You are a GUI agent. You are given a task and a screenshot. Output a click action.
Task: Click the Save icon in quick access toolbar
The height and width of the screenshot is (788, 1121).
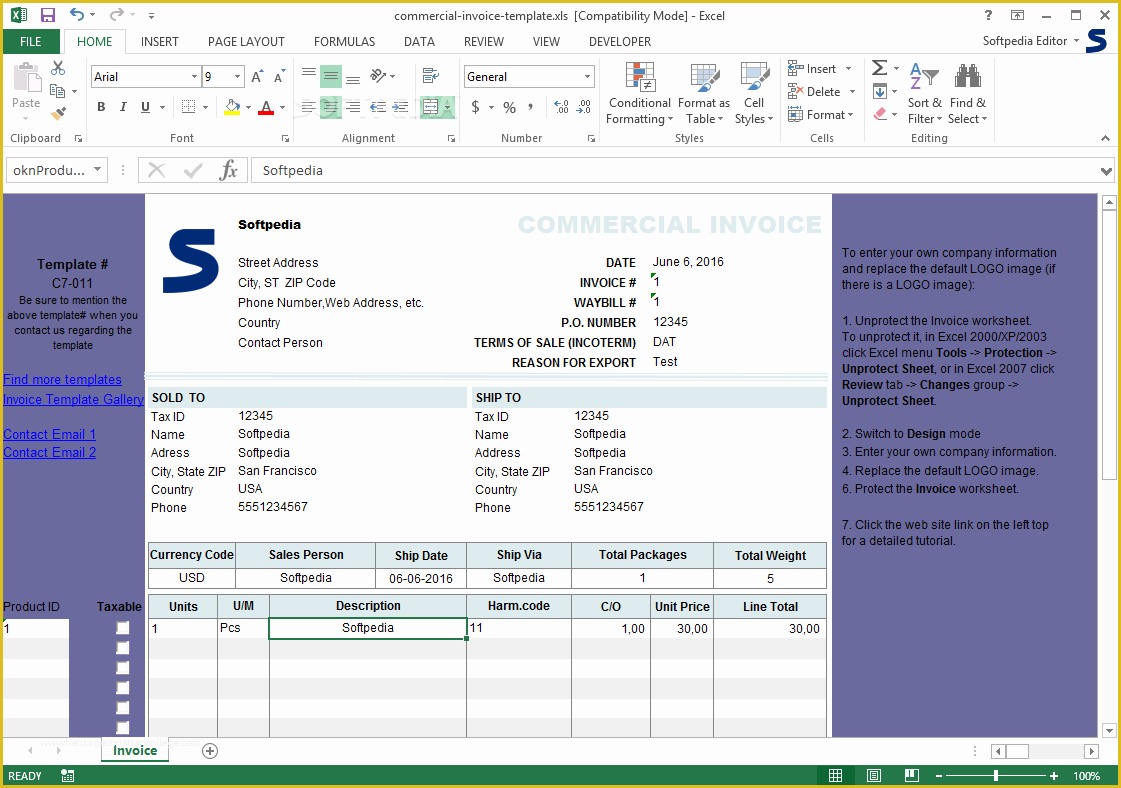point(48,15)
